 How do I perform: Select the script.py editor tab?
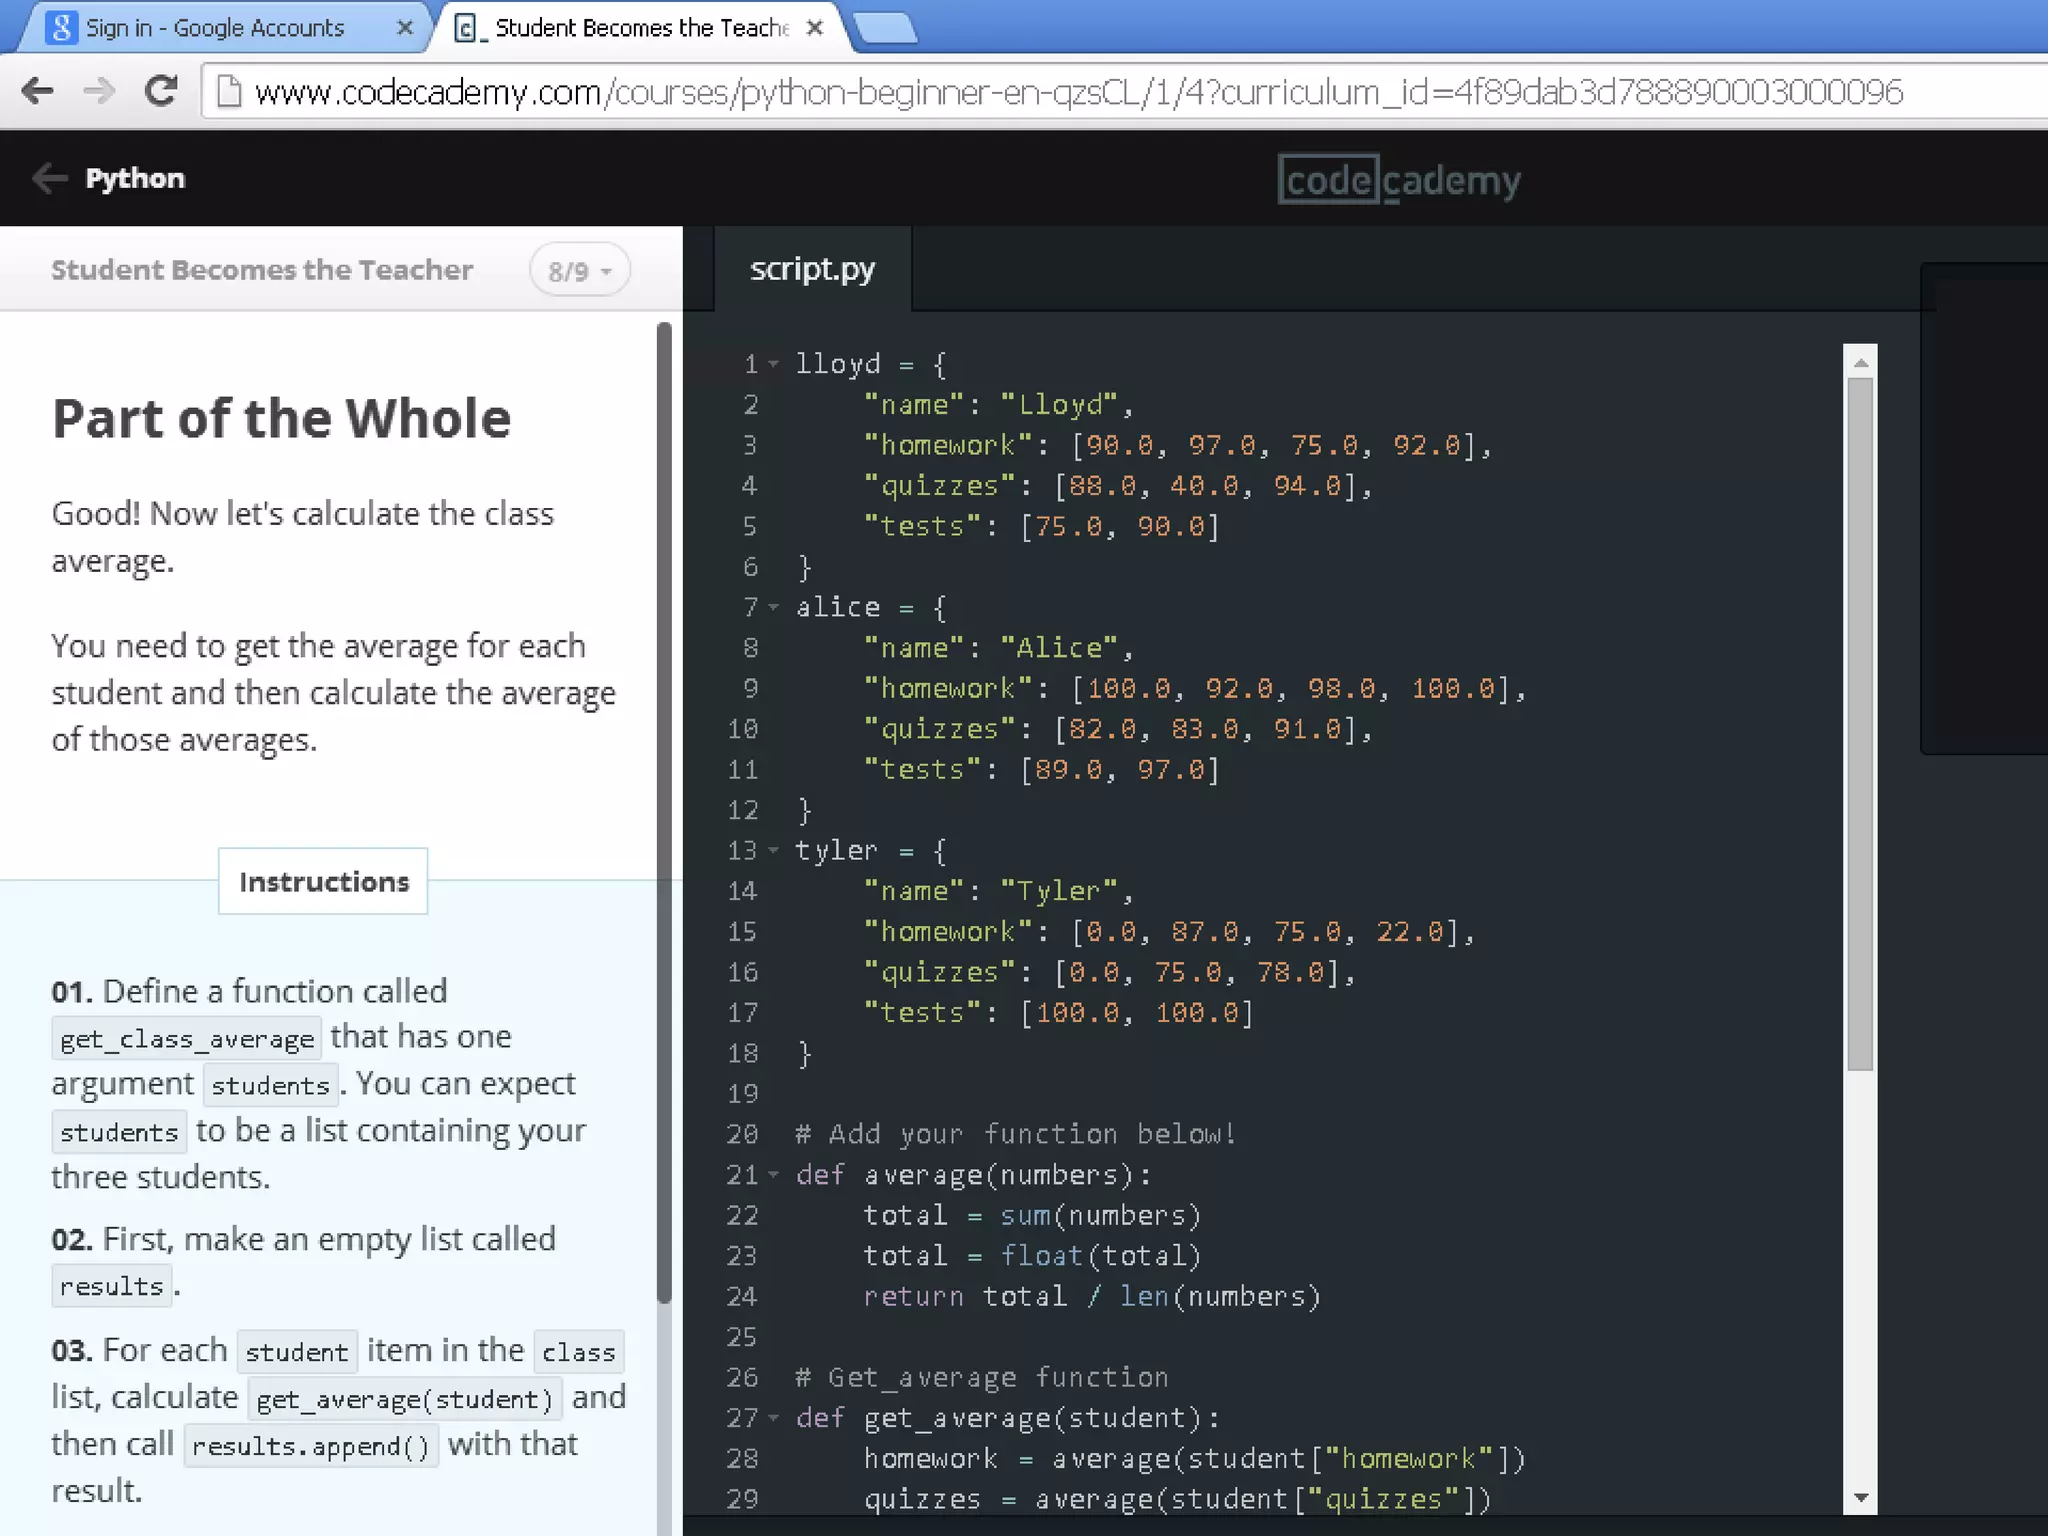[x=812, y=269]
